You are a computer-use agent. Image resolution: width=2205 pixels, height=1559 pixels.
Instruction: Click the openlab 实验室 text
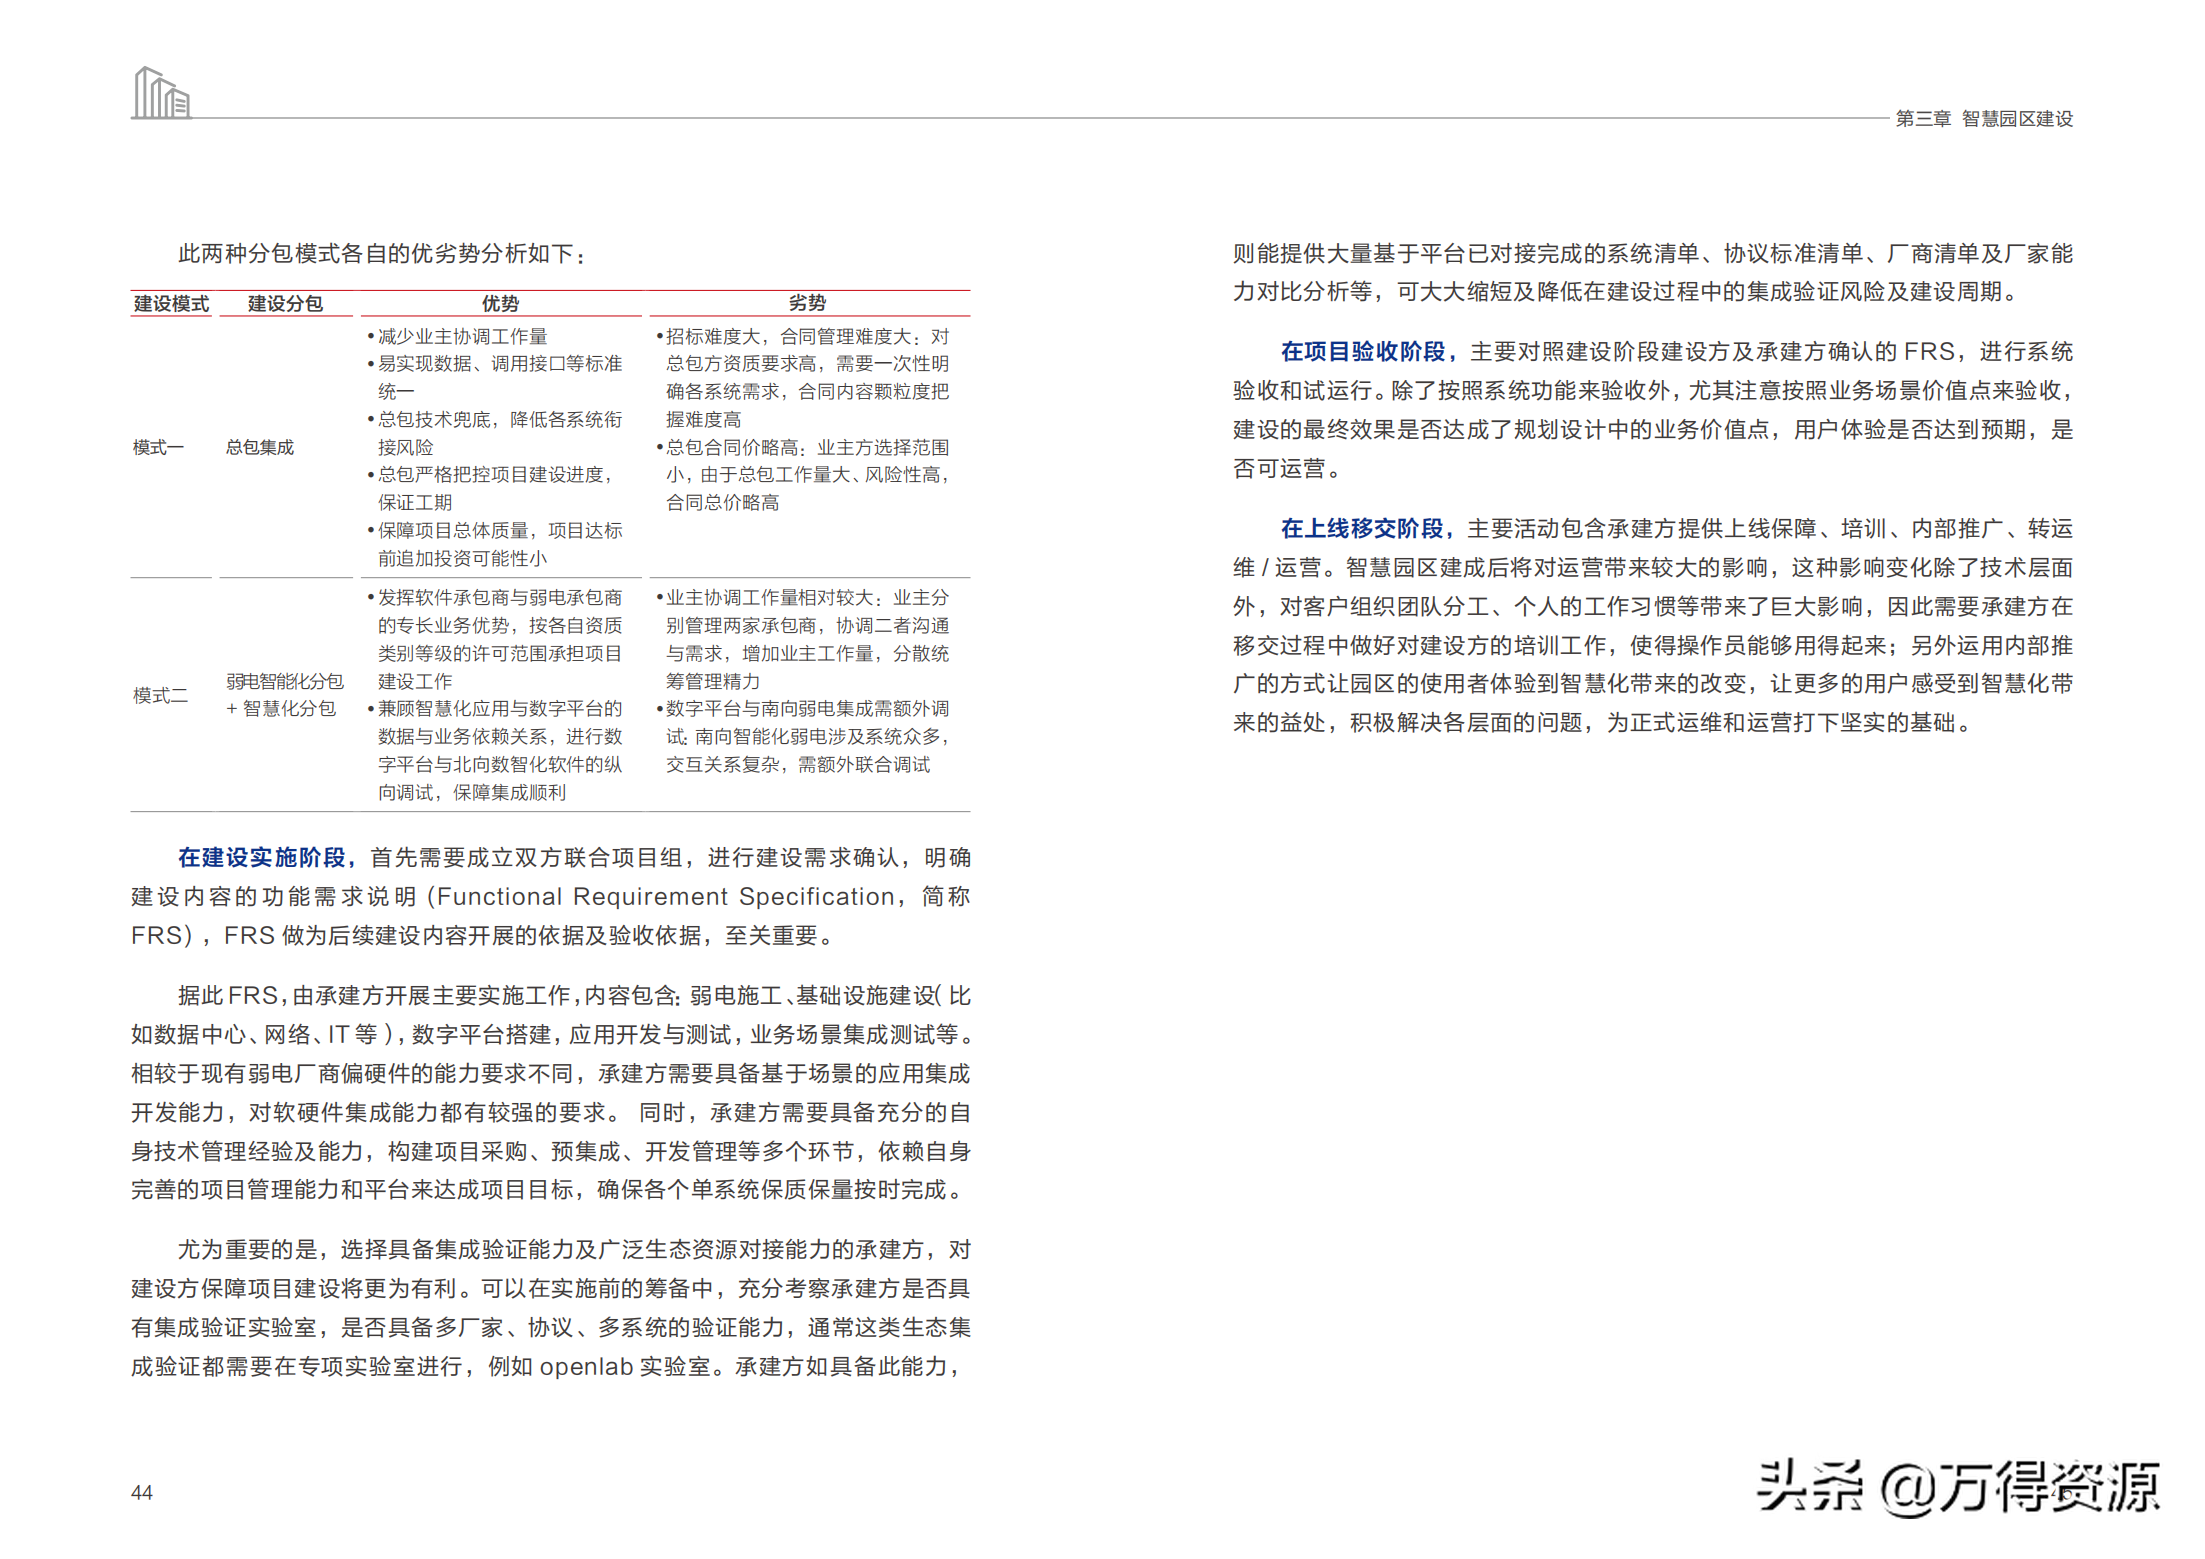(x=625, y=1366)
